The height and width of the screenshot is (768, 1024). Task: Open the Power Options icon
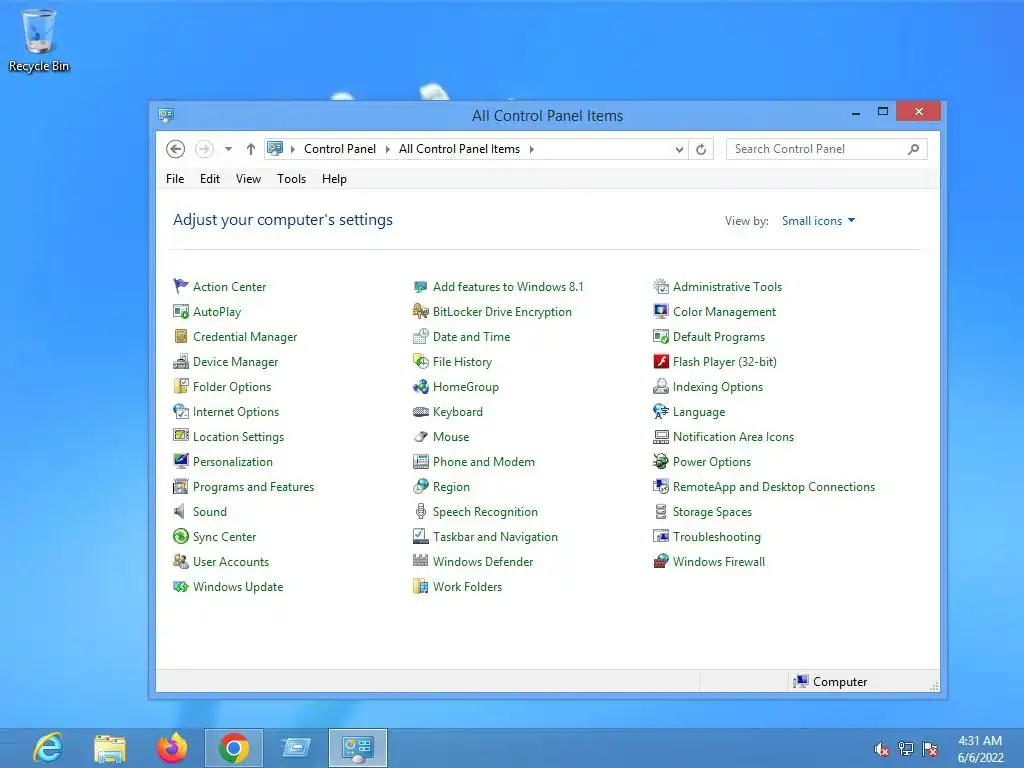tap(661, 461)
